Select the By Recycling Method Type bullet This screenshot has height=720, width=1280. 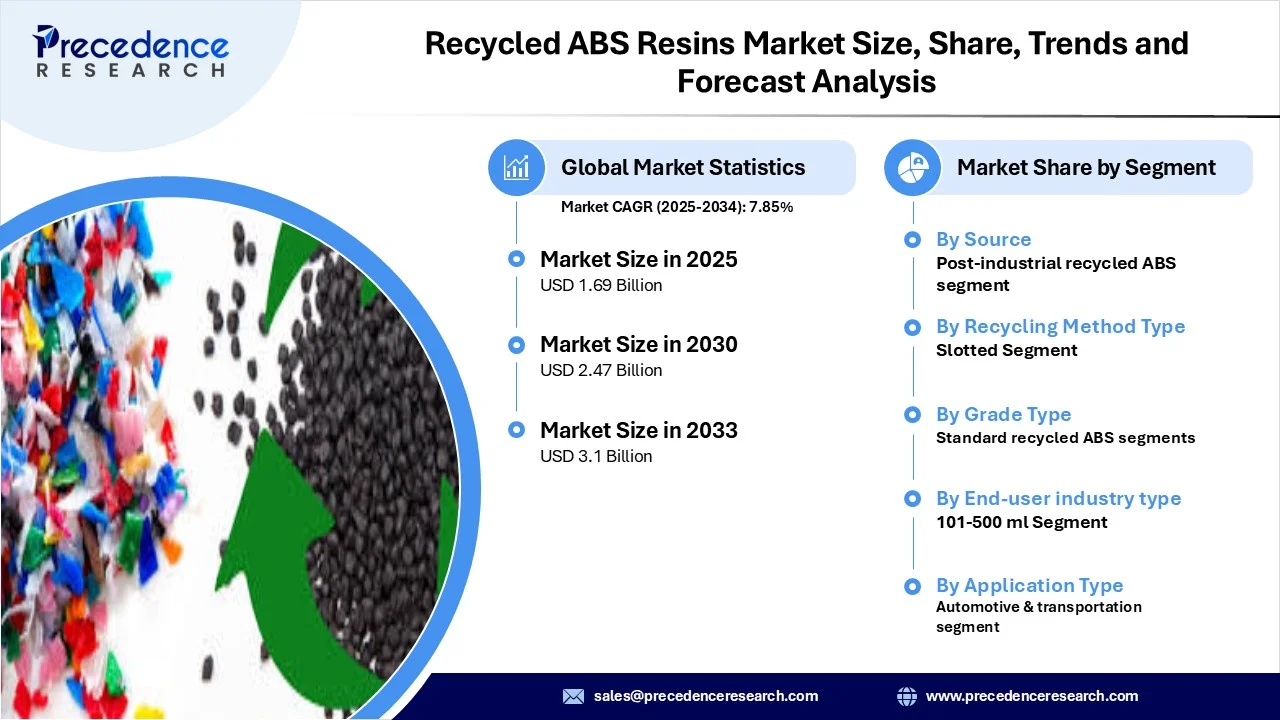[912, 327]
